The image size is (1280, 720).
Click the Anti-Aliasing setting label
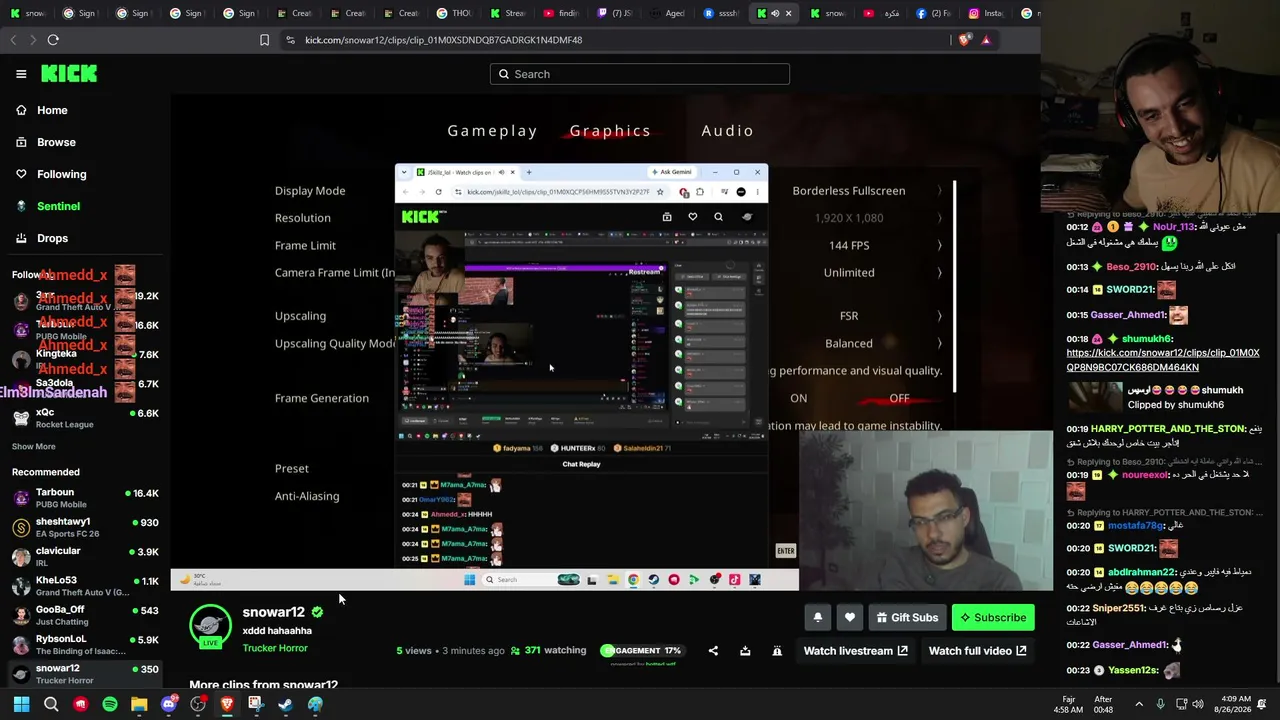tap(307, 496)
